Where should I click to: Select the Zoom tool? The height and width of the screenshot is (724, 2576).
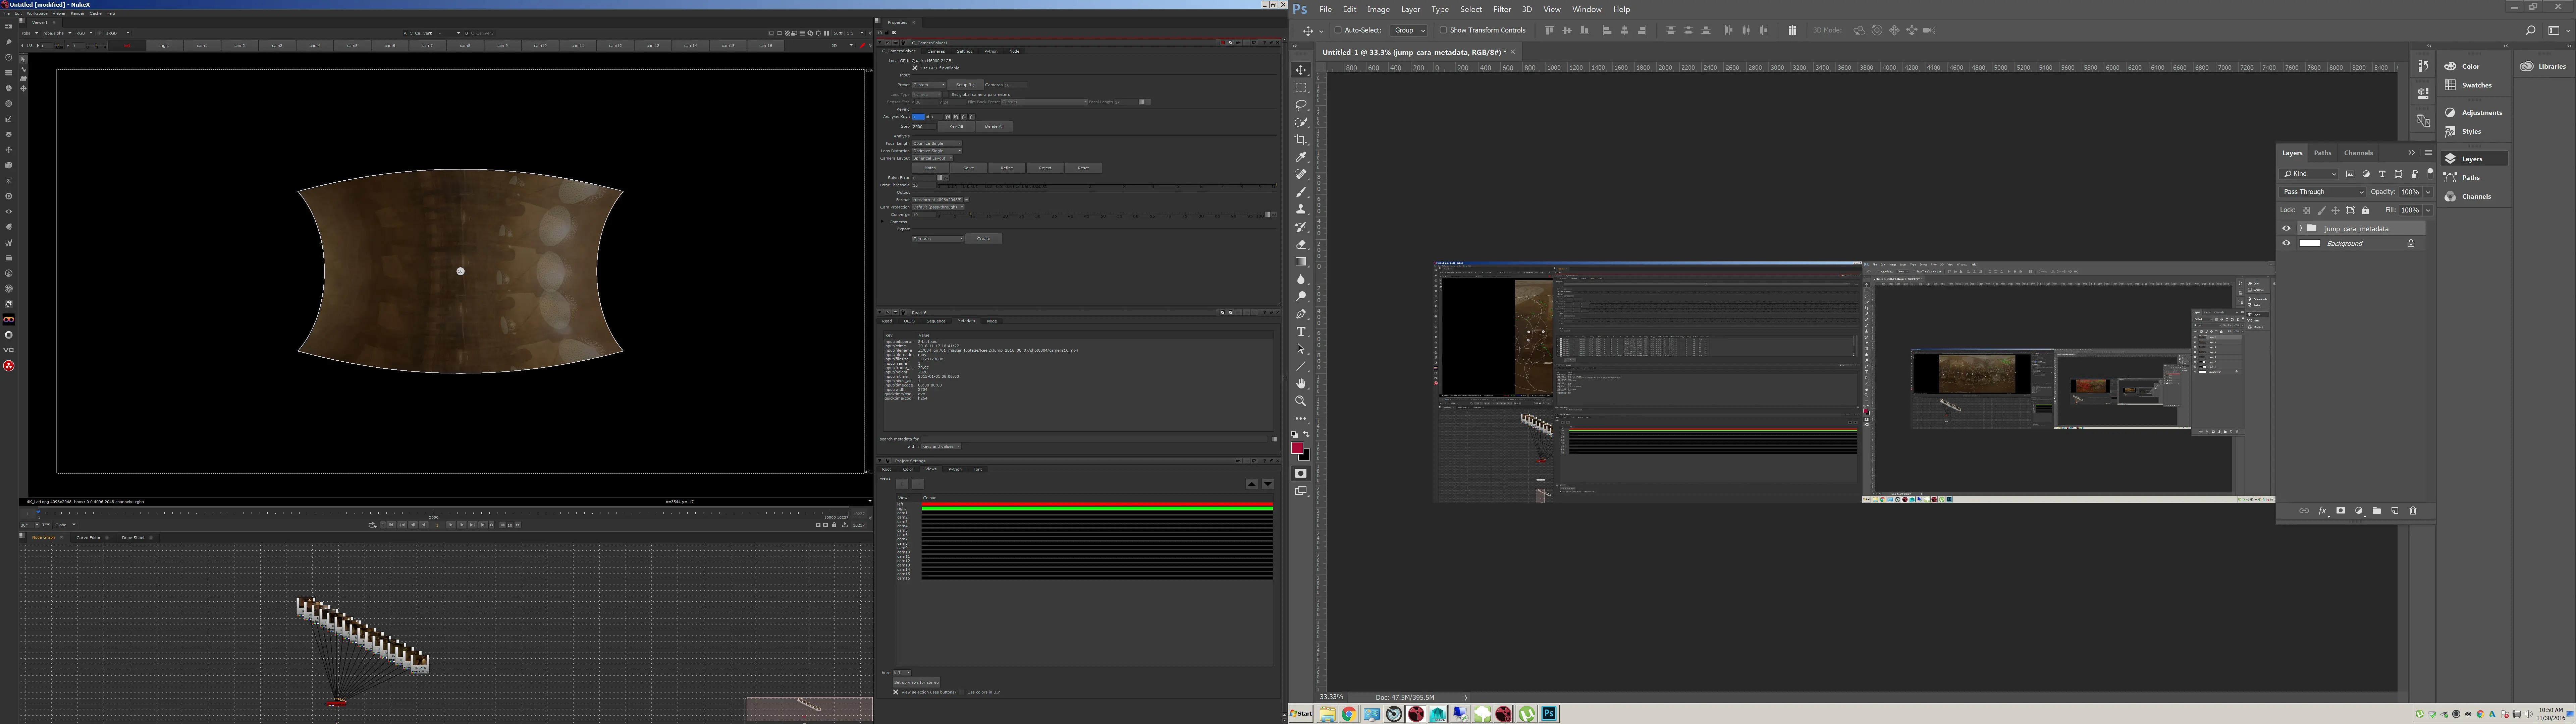pyautogui.click(x=1301, y=401)
